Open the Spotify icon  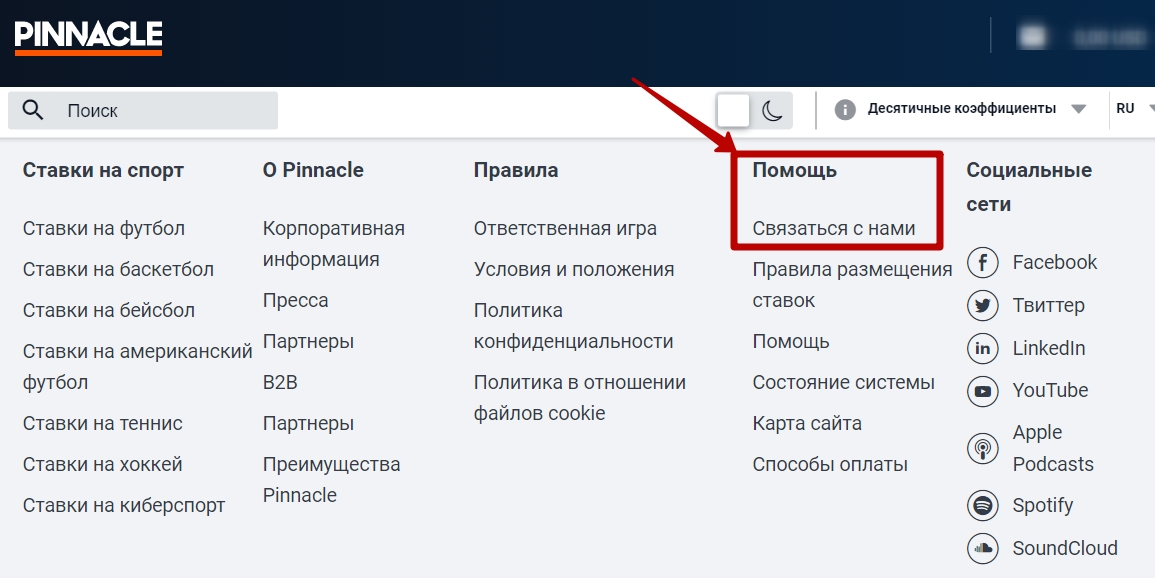(983, 506)
